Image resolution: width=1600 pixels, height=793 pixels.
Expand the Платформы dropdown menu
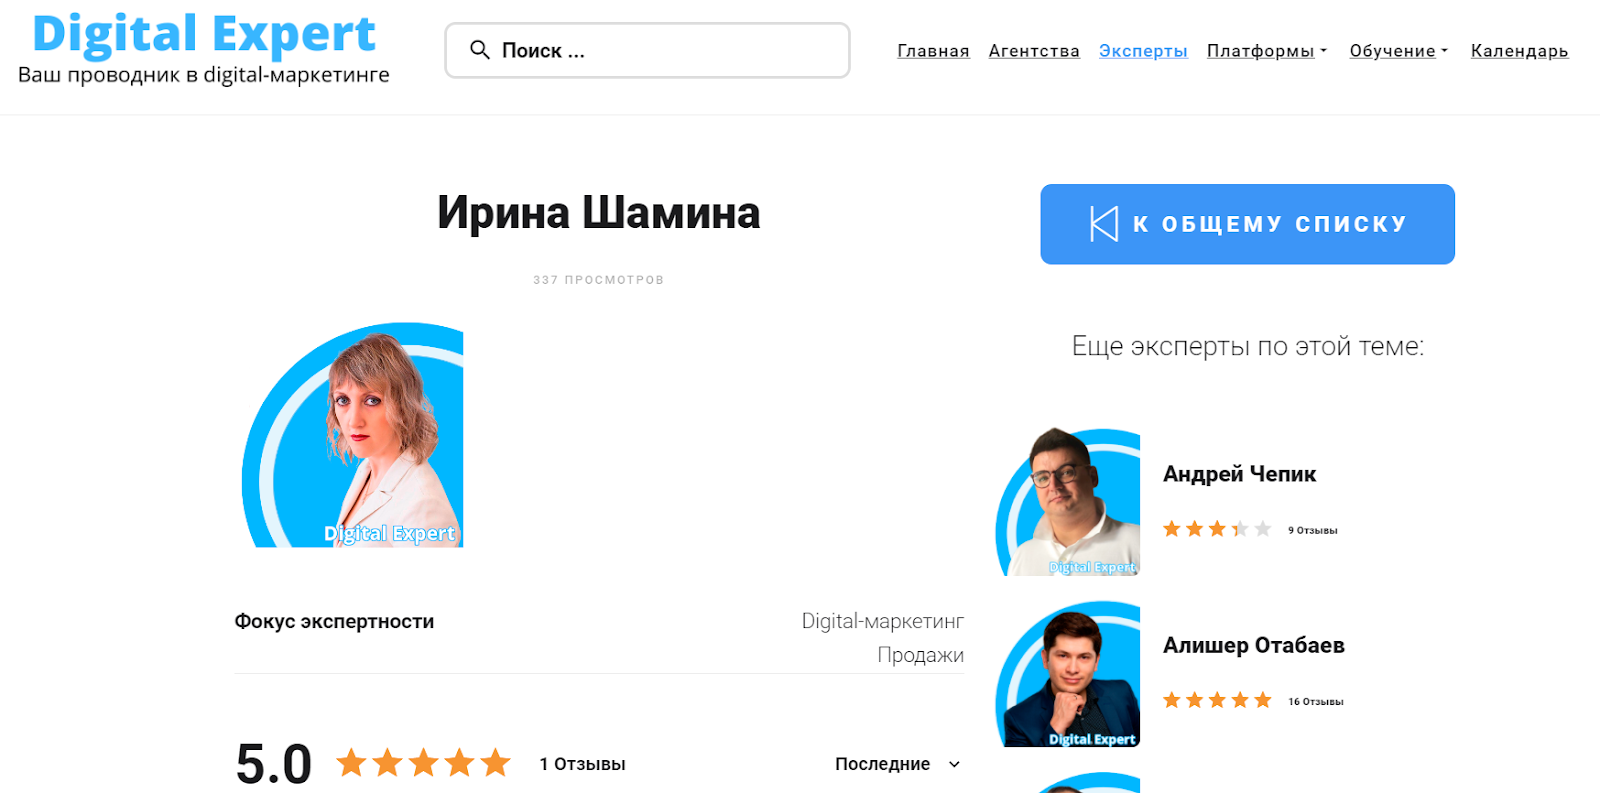(x=1267, y=51)
